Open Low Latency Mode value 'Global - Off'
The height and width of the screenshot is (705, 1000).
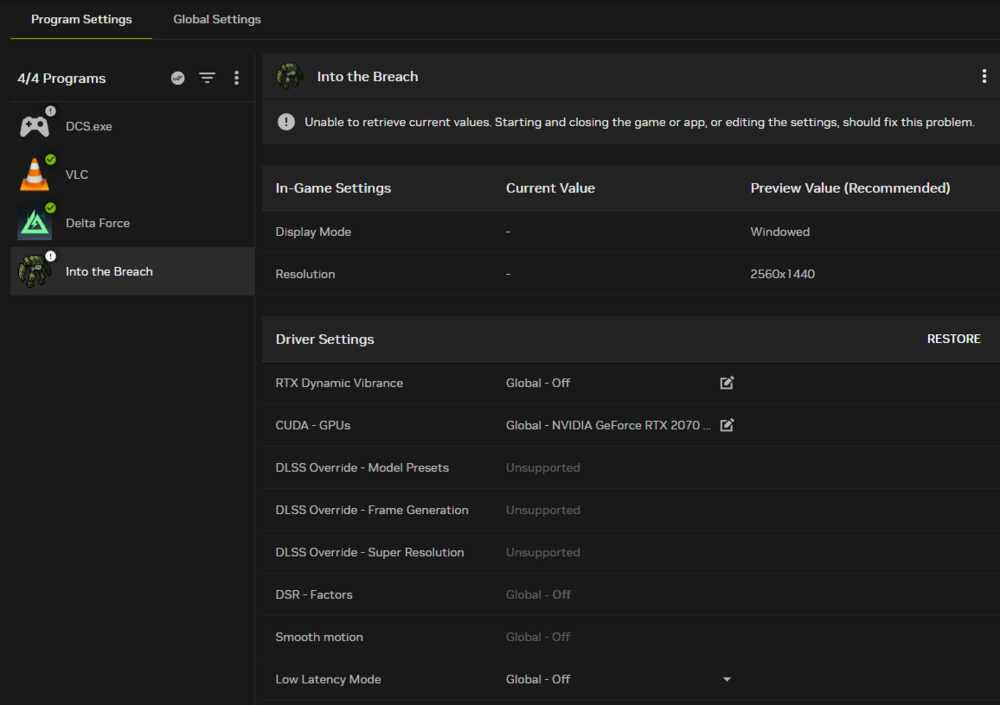click(x=538, y=679)
